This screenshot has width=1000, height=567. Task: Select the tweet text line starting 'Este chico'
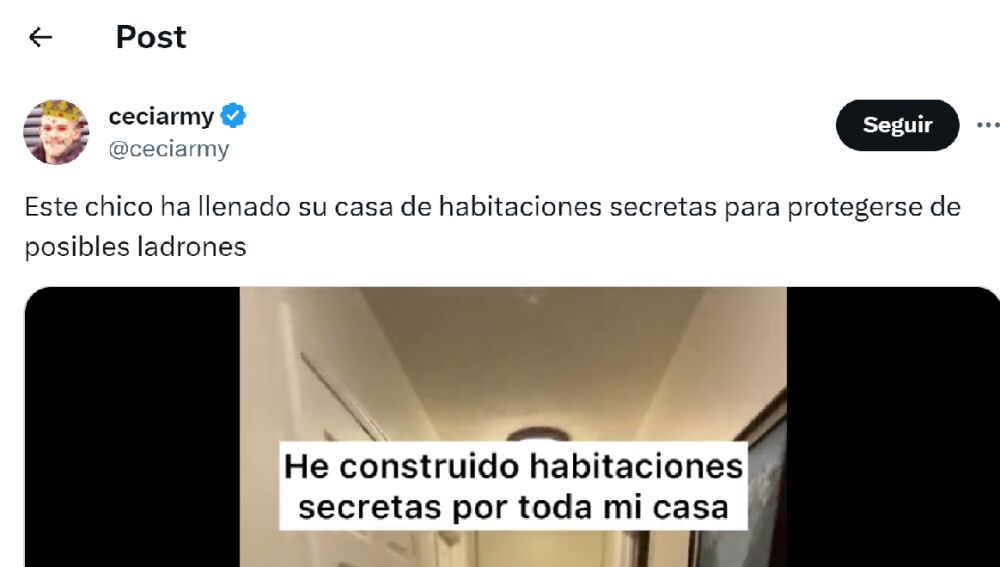[492, 207]
